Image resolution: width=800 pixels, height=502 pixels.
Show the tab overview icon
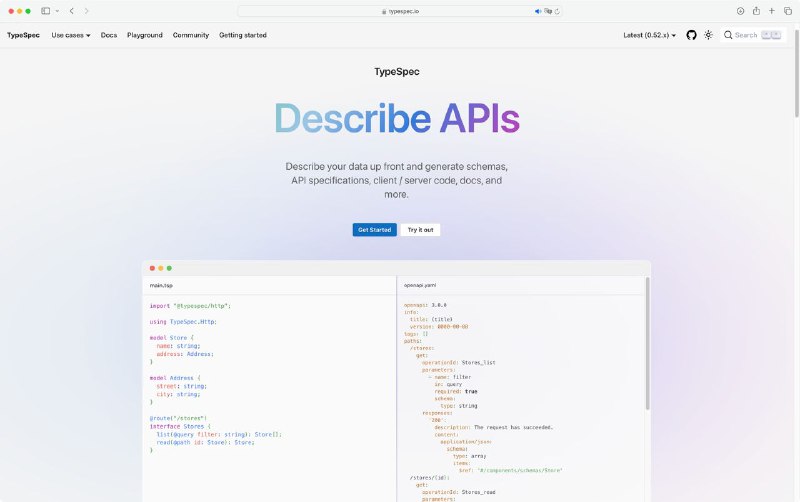tap(788, 11)
